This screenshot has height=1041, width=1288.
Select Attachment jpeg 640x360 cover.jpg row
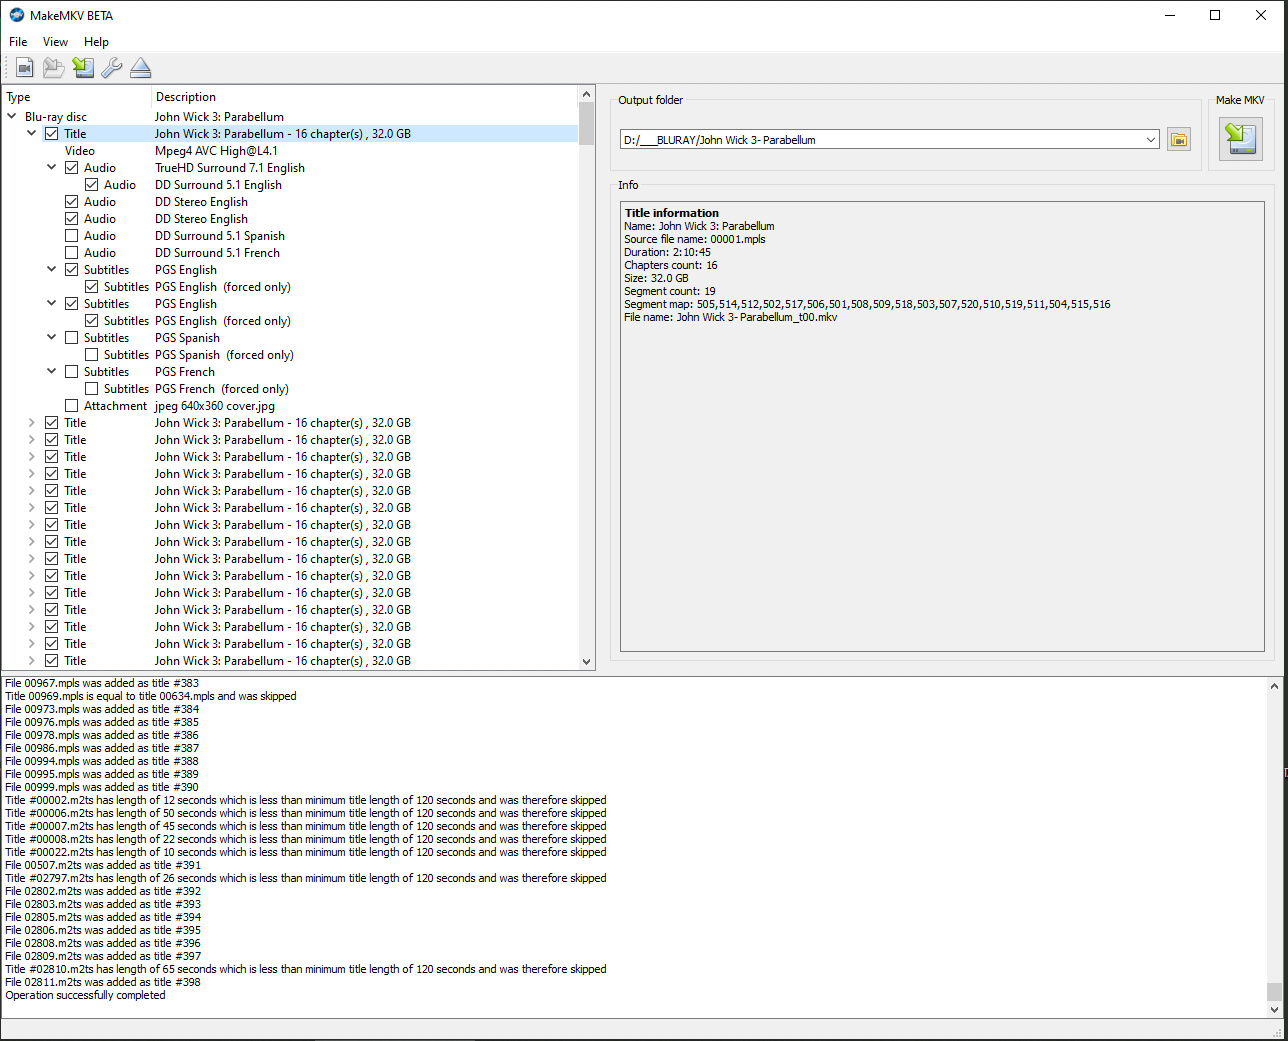point(290,406)
